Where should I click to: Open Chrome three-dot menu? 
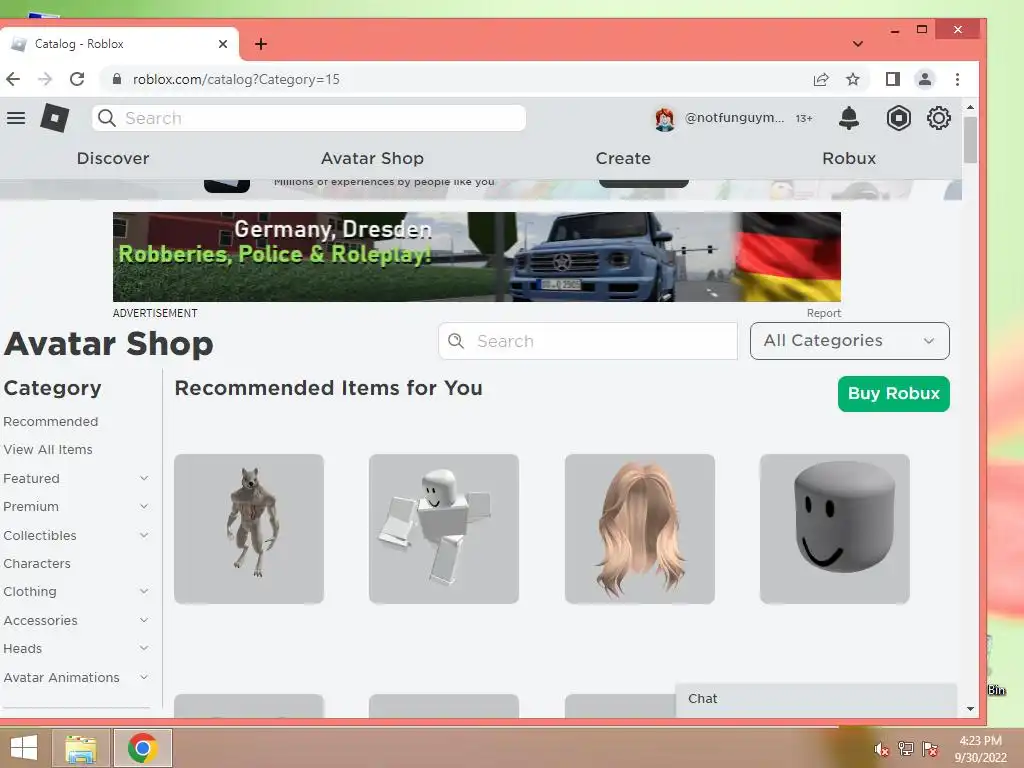957,79
